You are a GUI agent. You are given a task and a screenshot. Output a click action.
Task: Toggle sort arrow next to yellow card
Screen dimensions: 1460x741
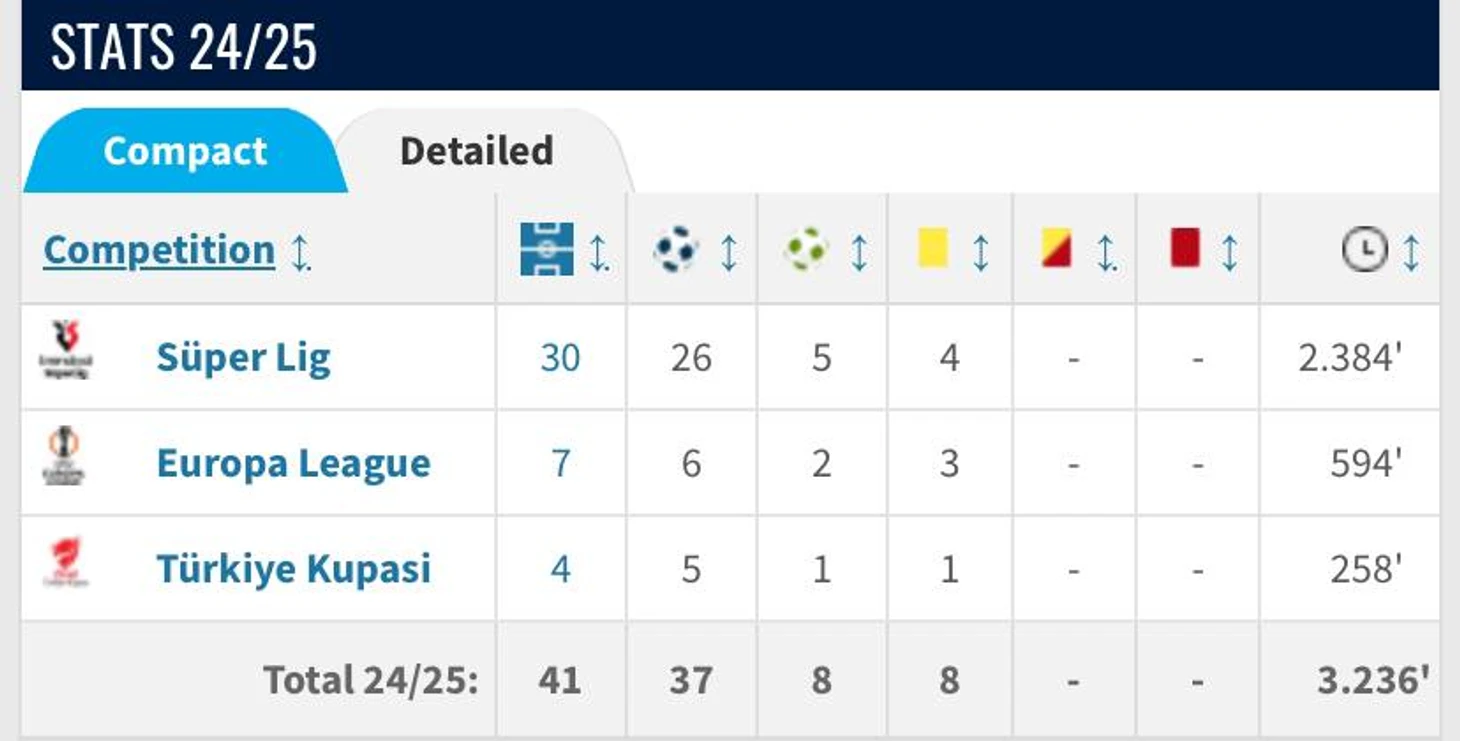[981, 253]
